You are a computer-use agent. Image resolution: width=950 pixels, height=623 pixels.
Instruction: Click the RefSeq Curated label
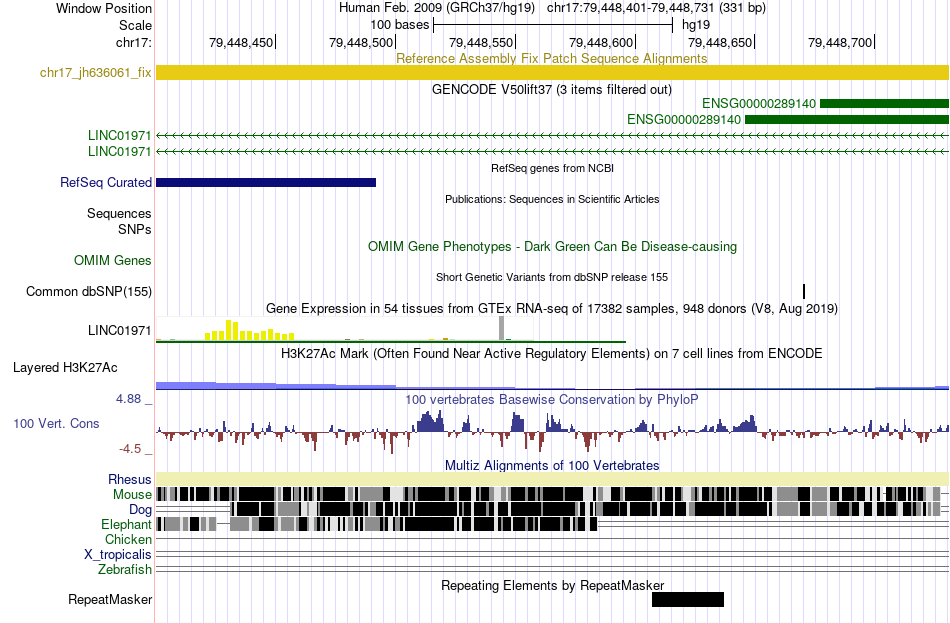click(106, 182)
